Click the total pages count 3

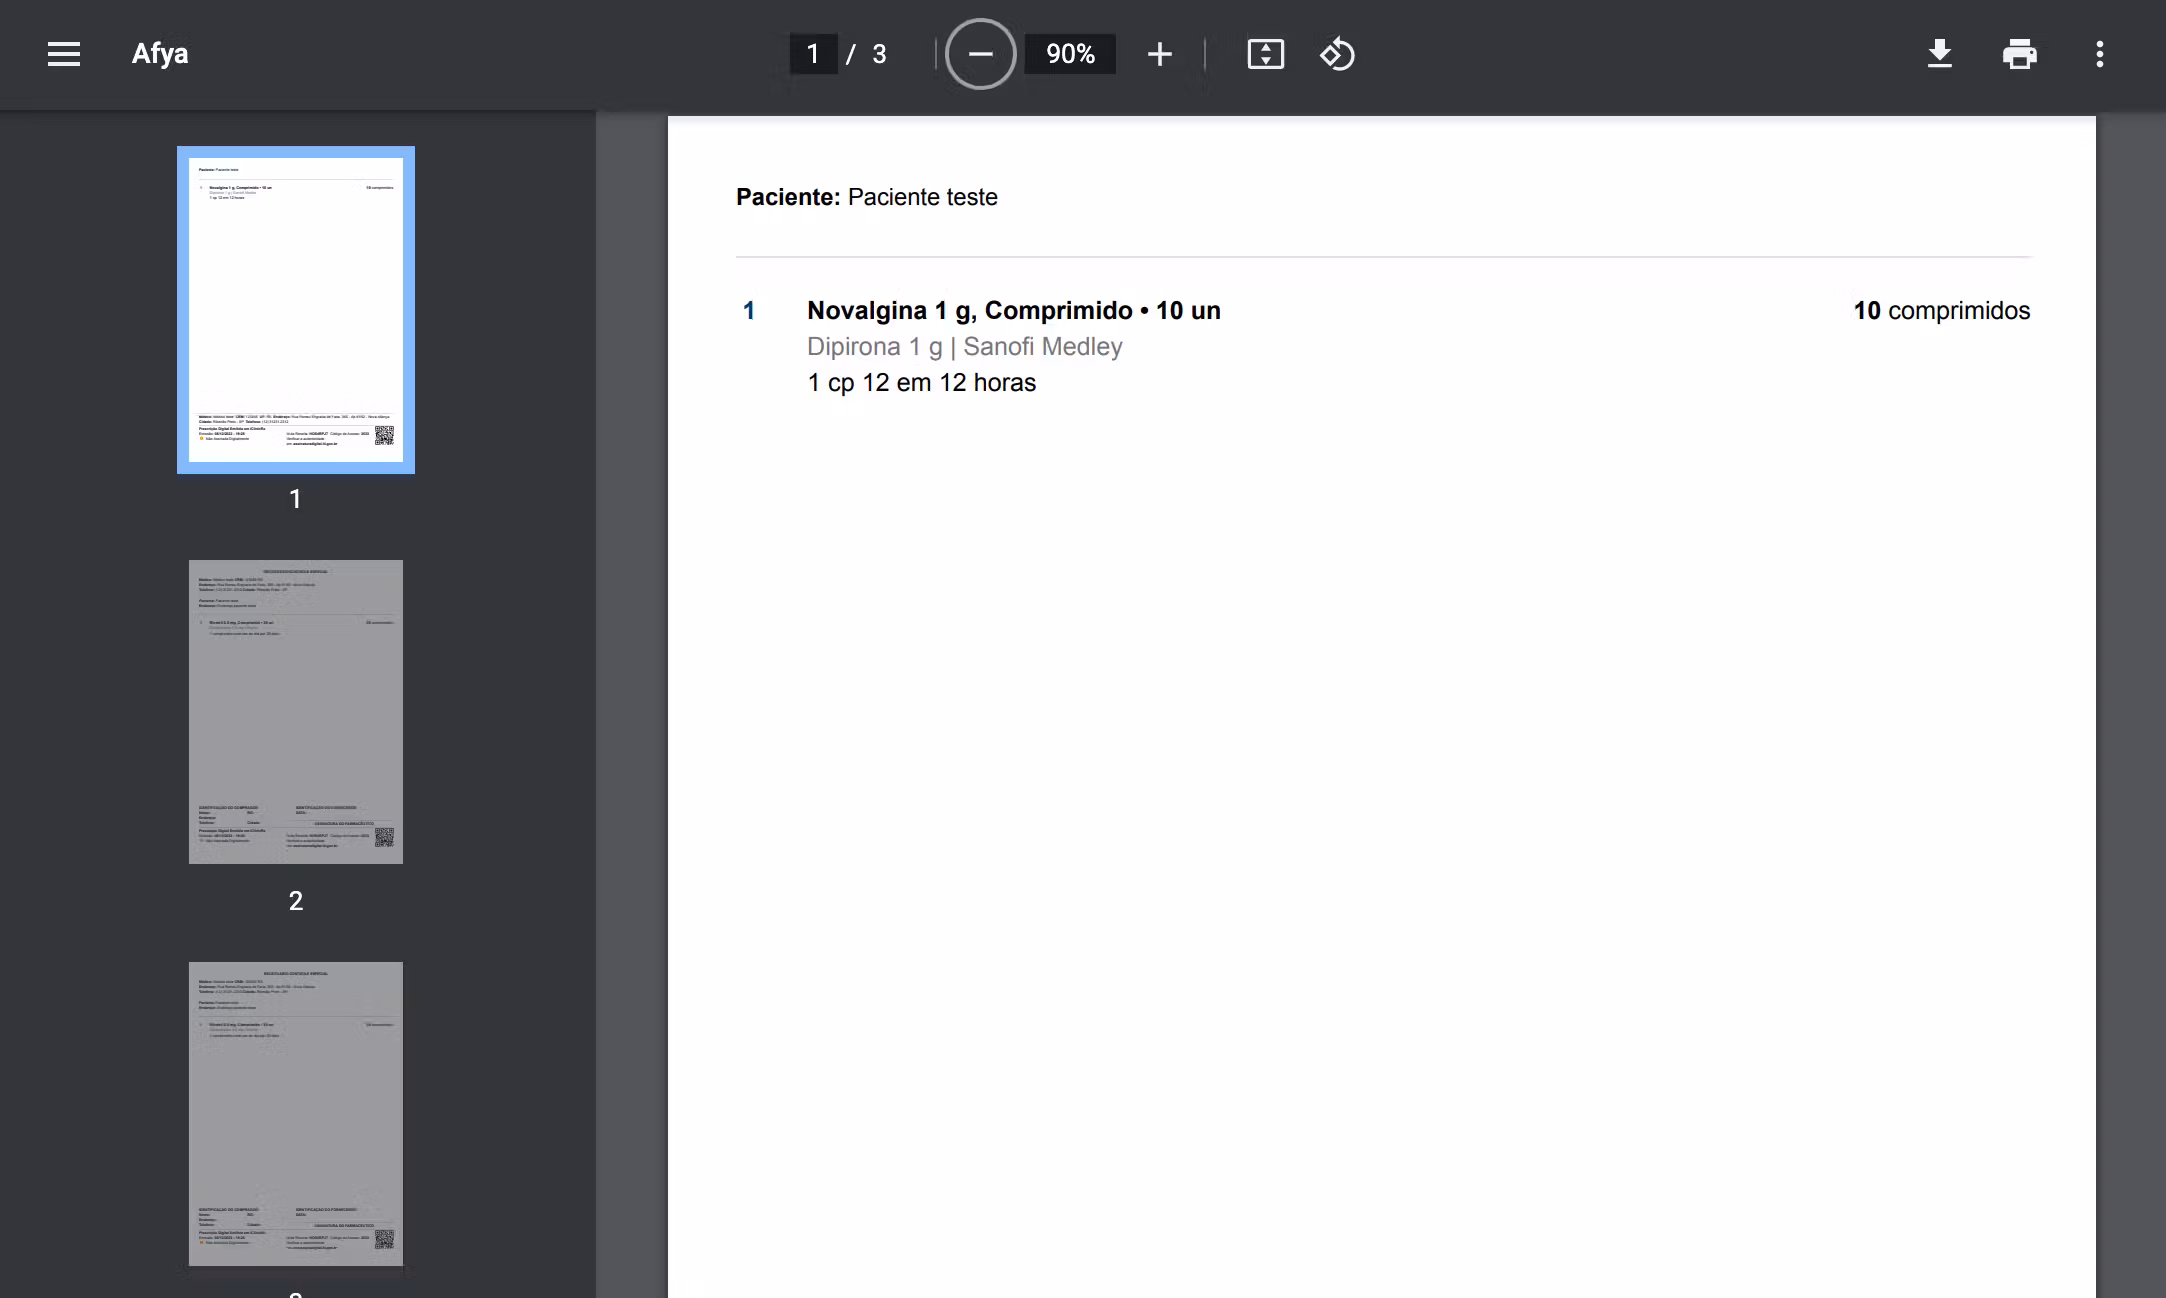[879, 54]
